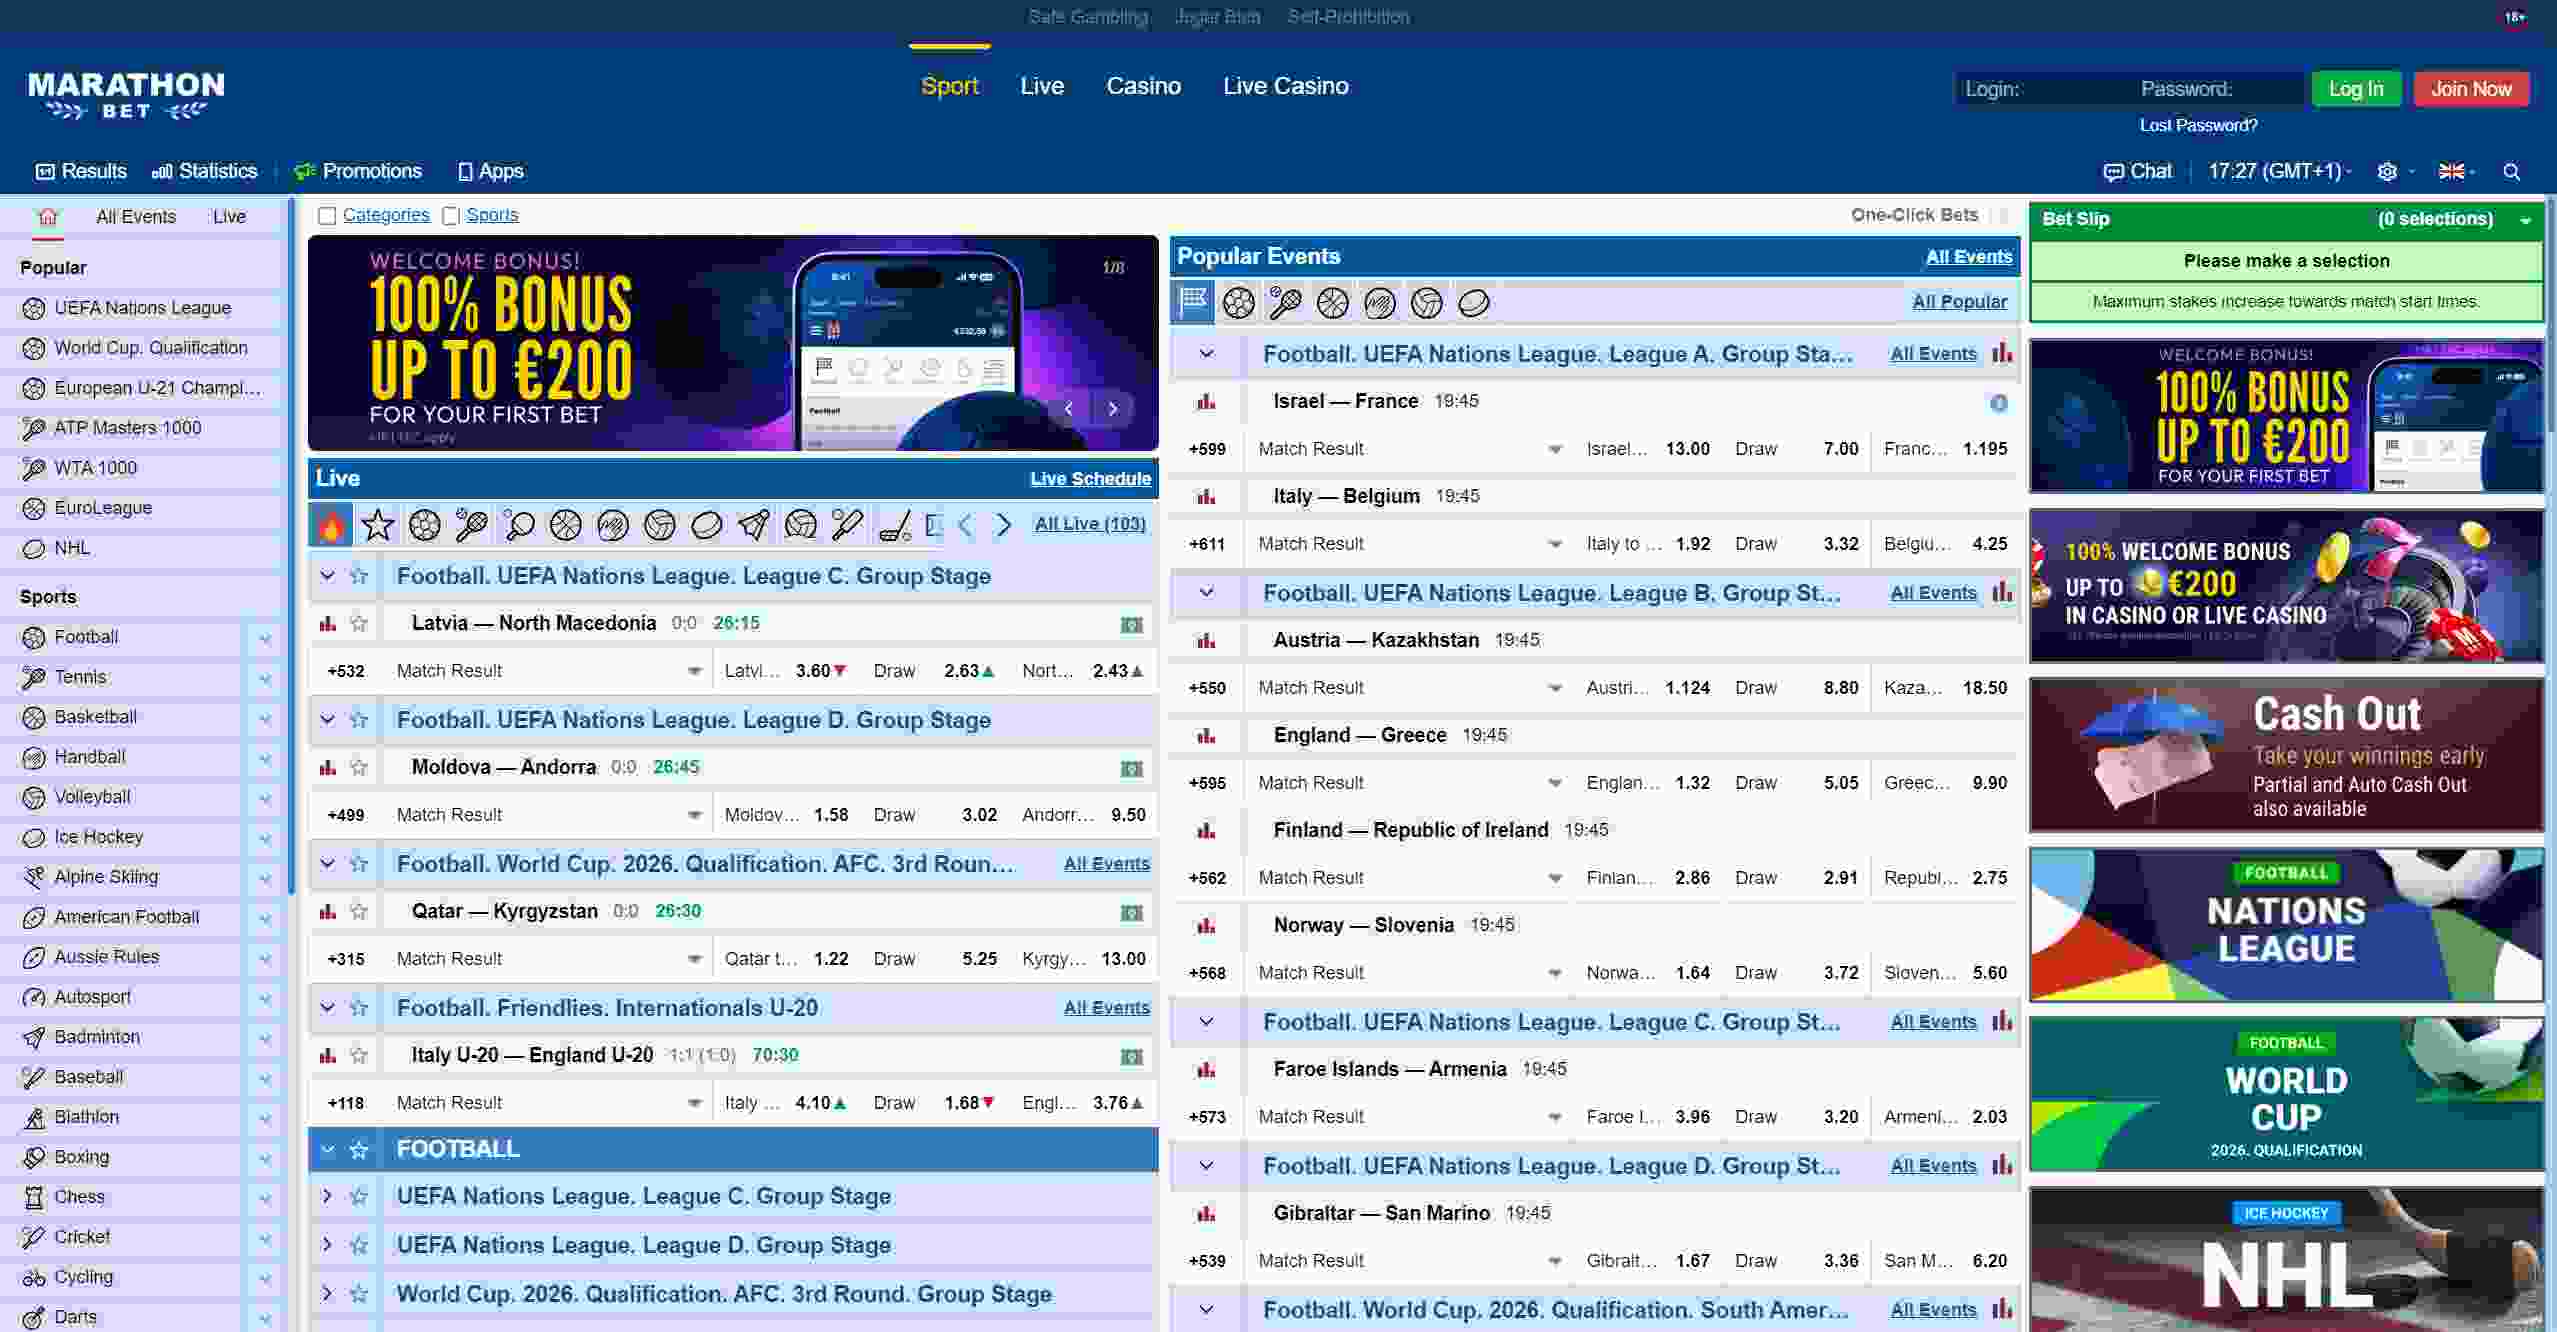2557x1332 pixels.
Task: Toggle One-Click Bets switch
Action: 2002,215
